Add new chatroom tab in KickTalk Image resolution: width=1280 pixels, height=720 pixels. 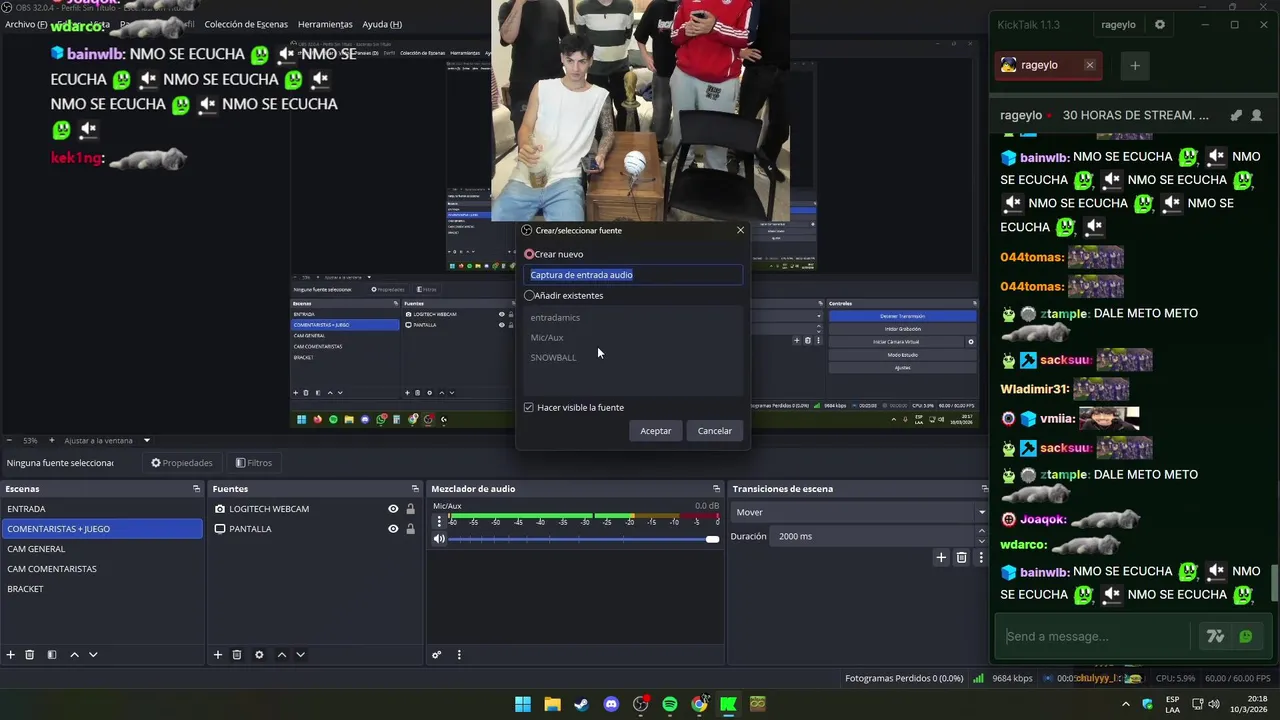coord(1135,66)
